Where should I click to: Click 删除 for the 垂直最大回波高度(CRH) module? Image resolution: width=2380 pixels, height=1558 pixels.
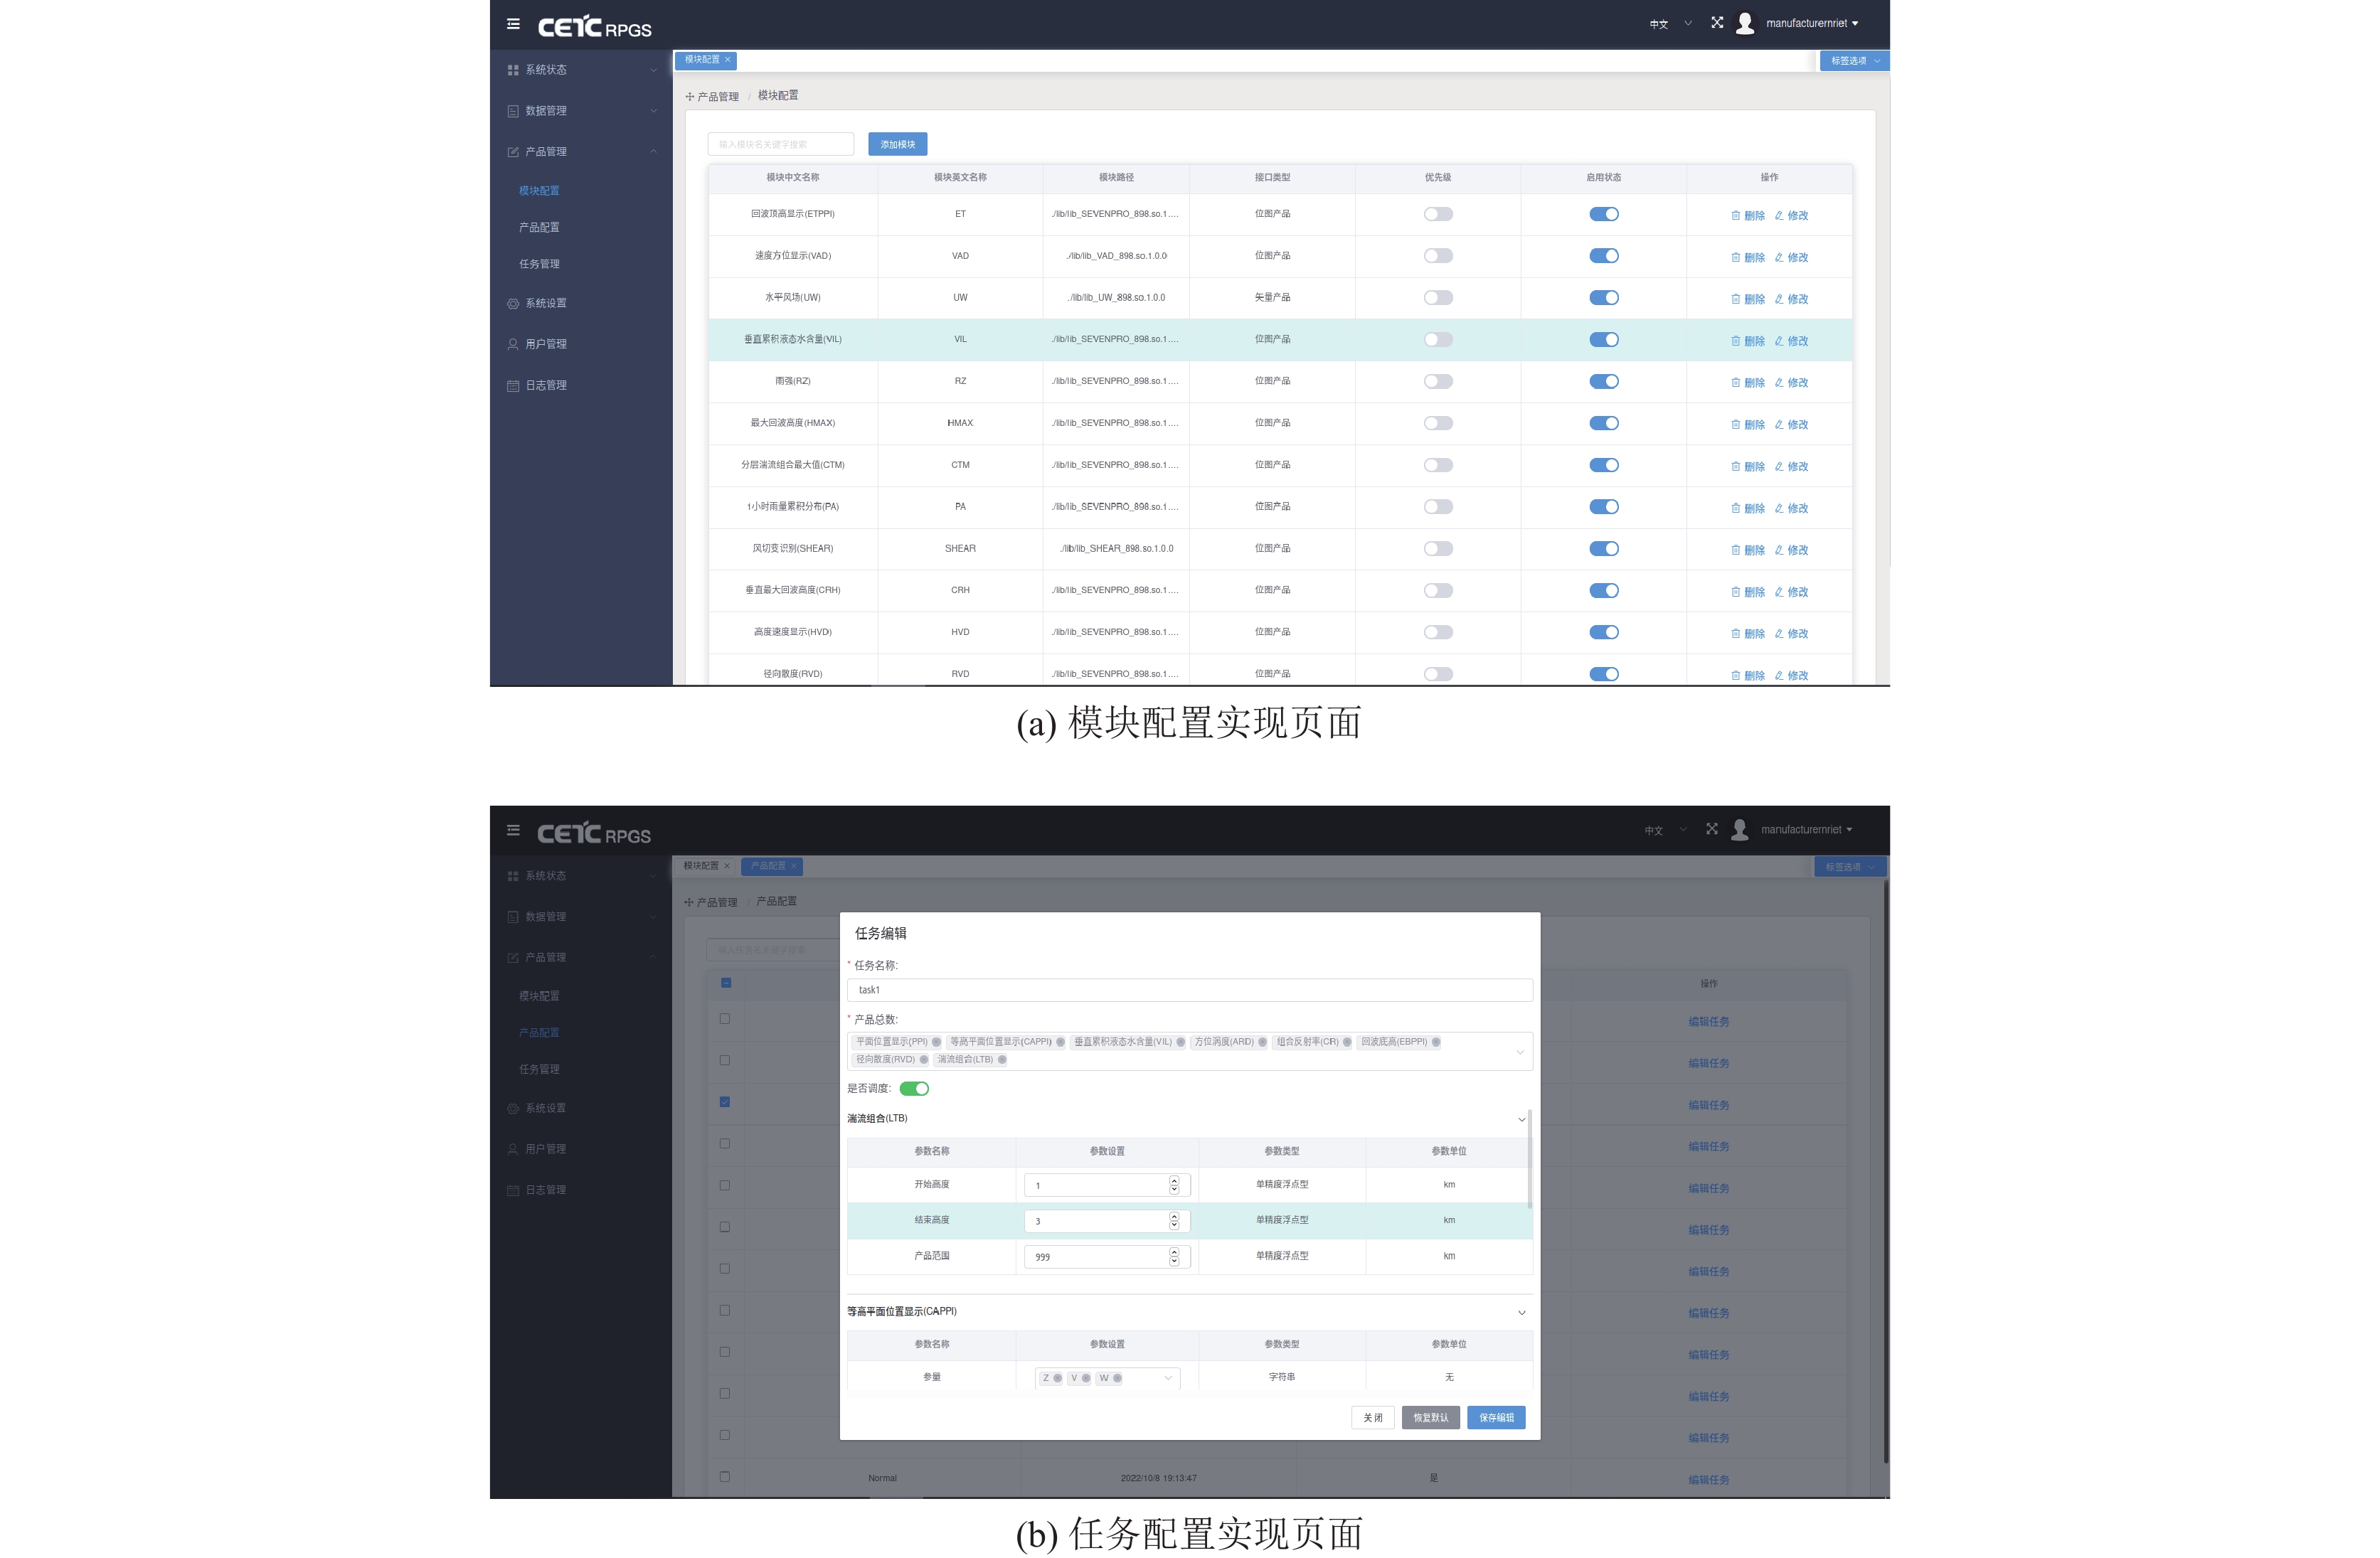[x=1748, y=592]
